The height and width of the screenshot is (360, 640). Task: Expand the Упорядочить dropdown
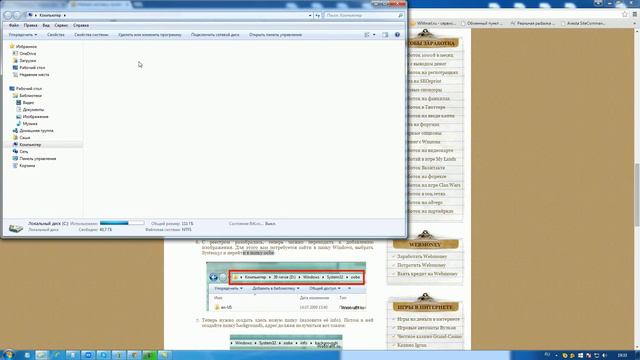(23, 35)
